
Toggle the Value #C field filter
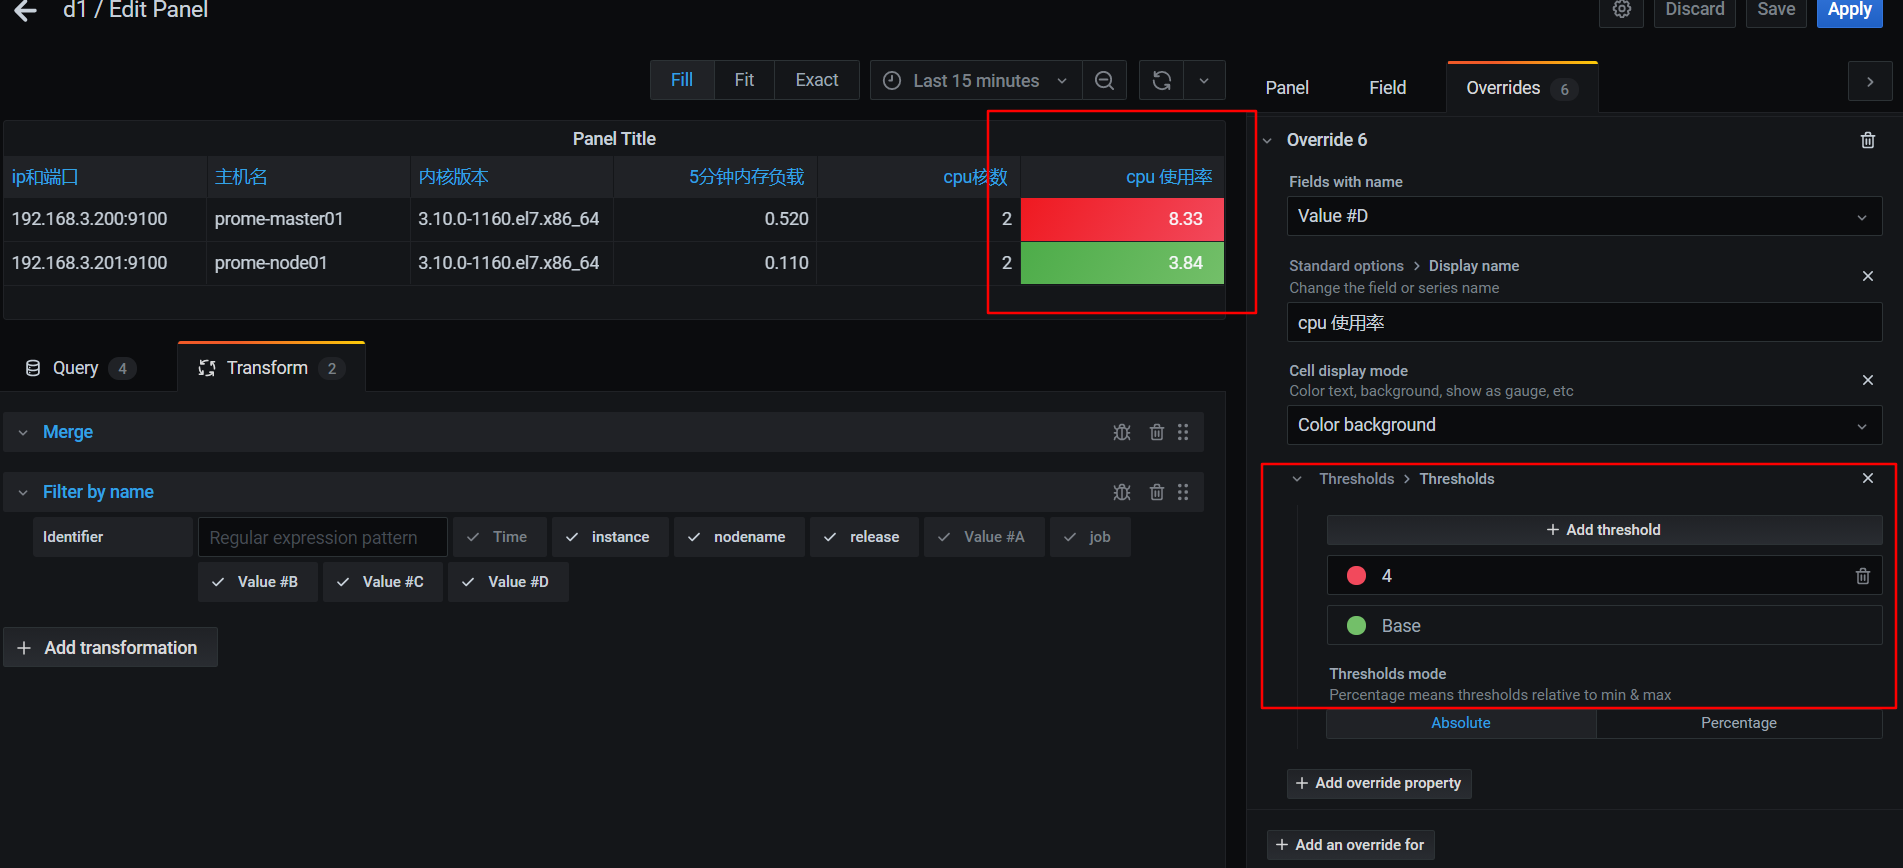[382, 582]
